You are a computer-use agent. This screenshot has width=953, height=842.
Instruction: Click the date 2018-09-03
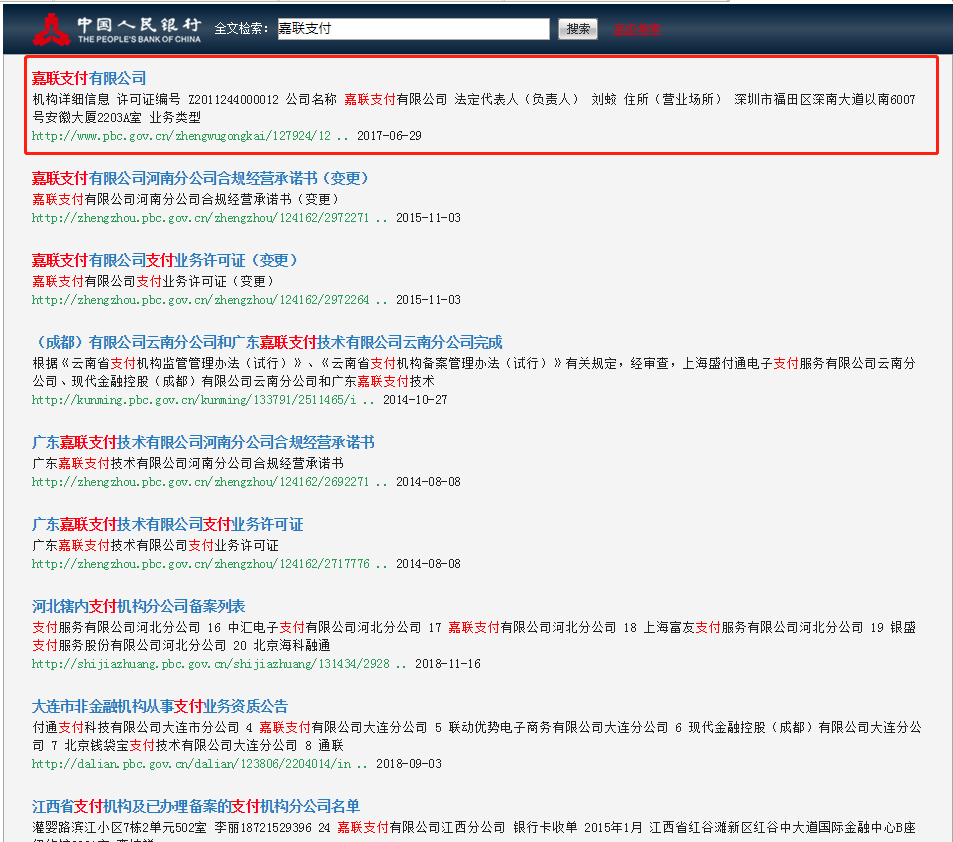(x=409, y=764)
